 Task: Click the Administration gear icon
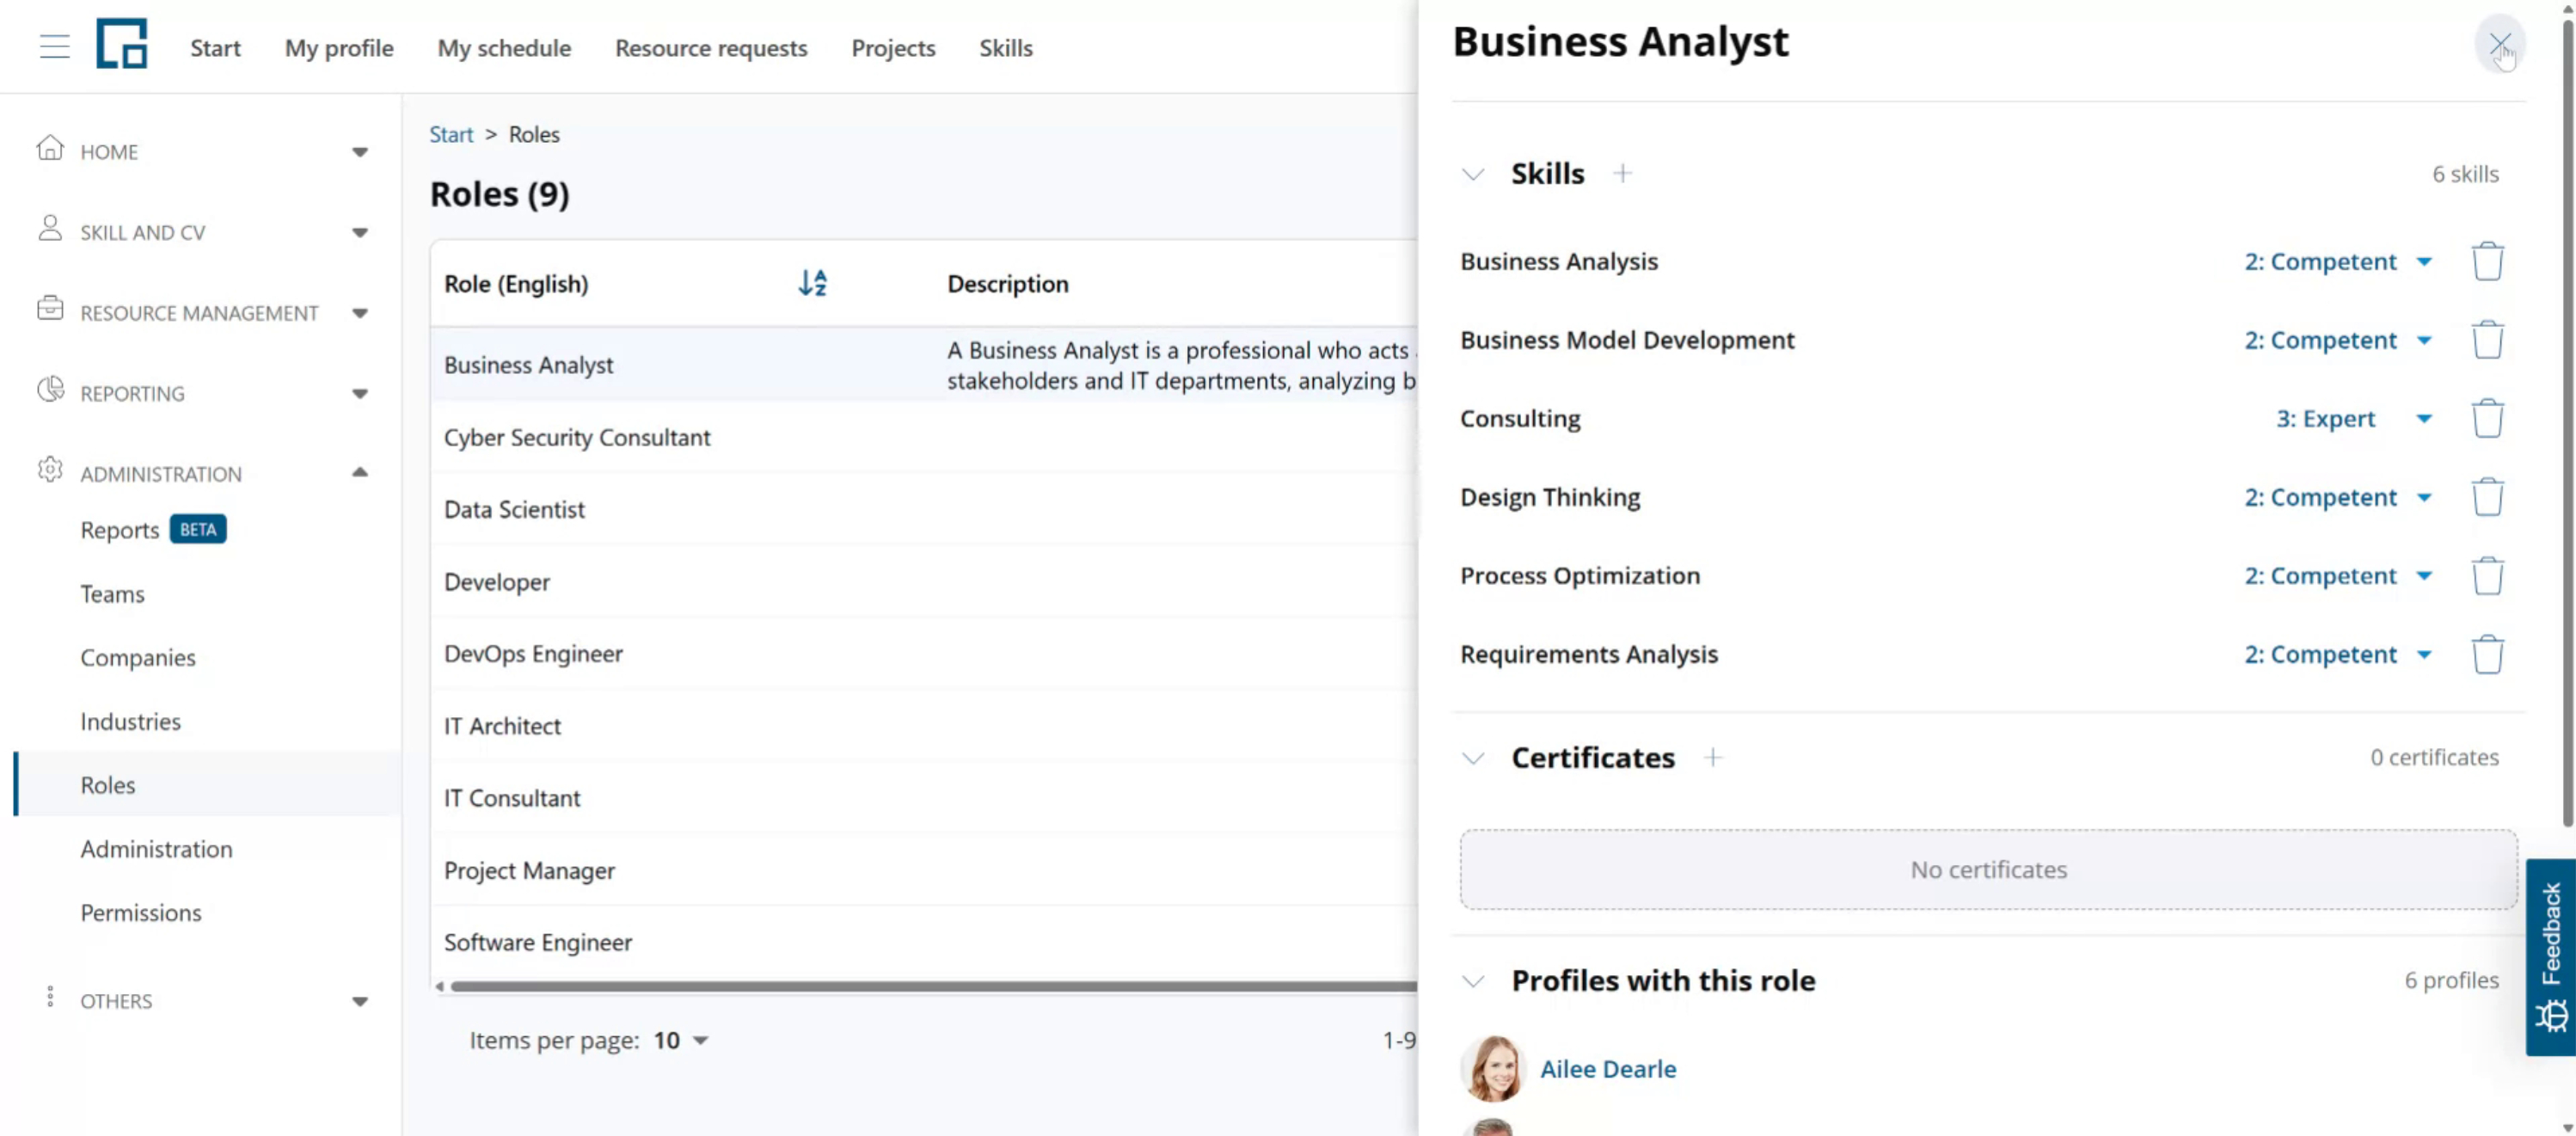[x=50, y=470]
